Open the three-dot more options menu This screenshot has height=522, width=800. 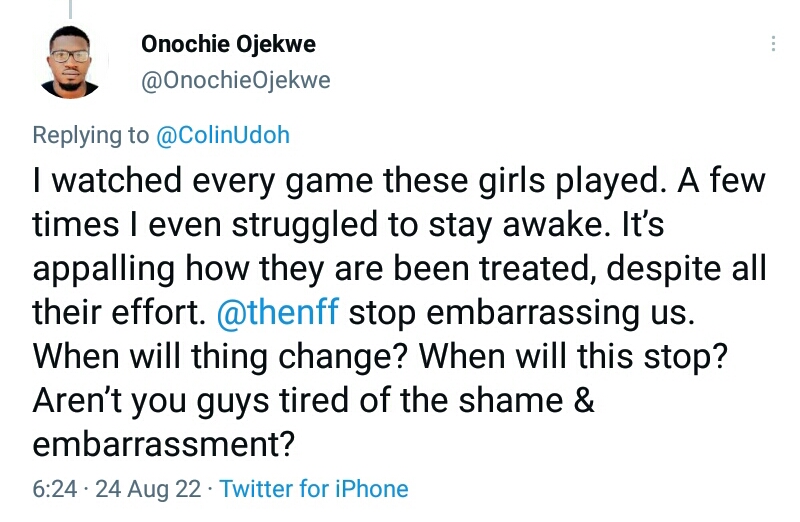click(773, 45)
